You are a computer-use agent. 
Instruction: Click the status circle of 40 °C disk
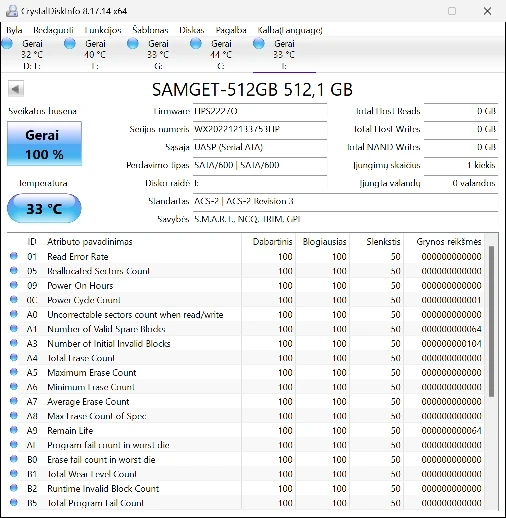click(x=70, y=43)
